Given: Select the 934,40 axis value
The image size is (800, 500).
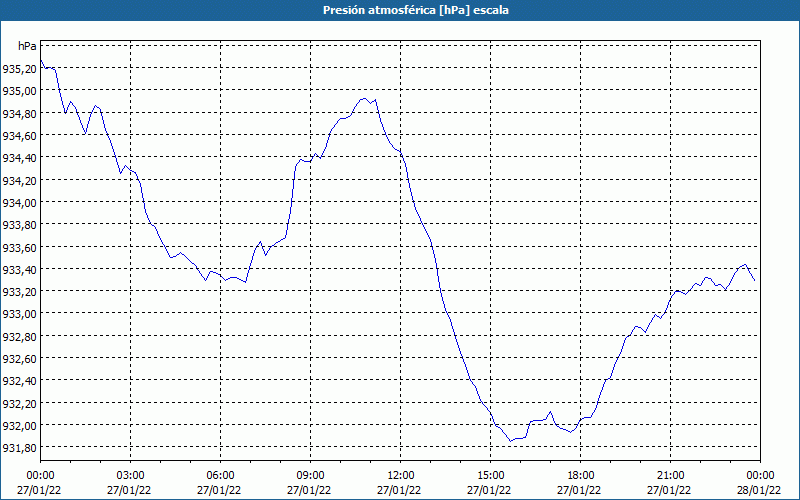Looking at the screenshot, I should [19, 158].
